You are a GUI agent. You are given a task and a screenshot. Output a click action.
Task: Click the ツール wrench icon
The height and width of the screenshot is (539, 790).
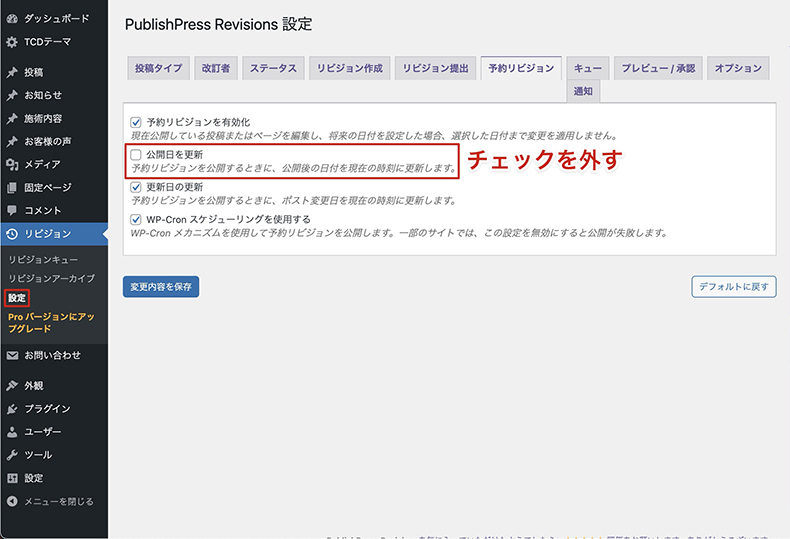(12, 455)
